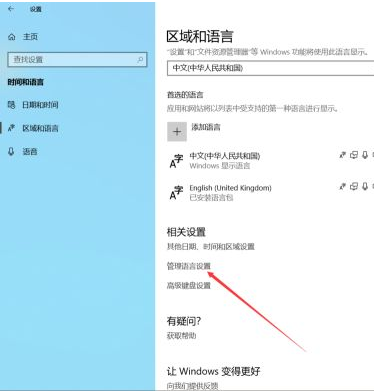Screen dimensions: 374x391
Task: Click the 区域和语言 page heading
Action: tap(200, 36)
